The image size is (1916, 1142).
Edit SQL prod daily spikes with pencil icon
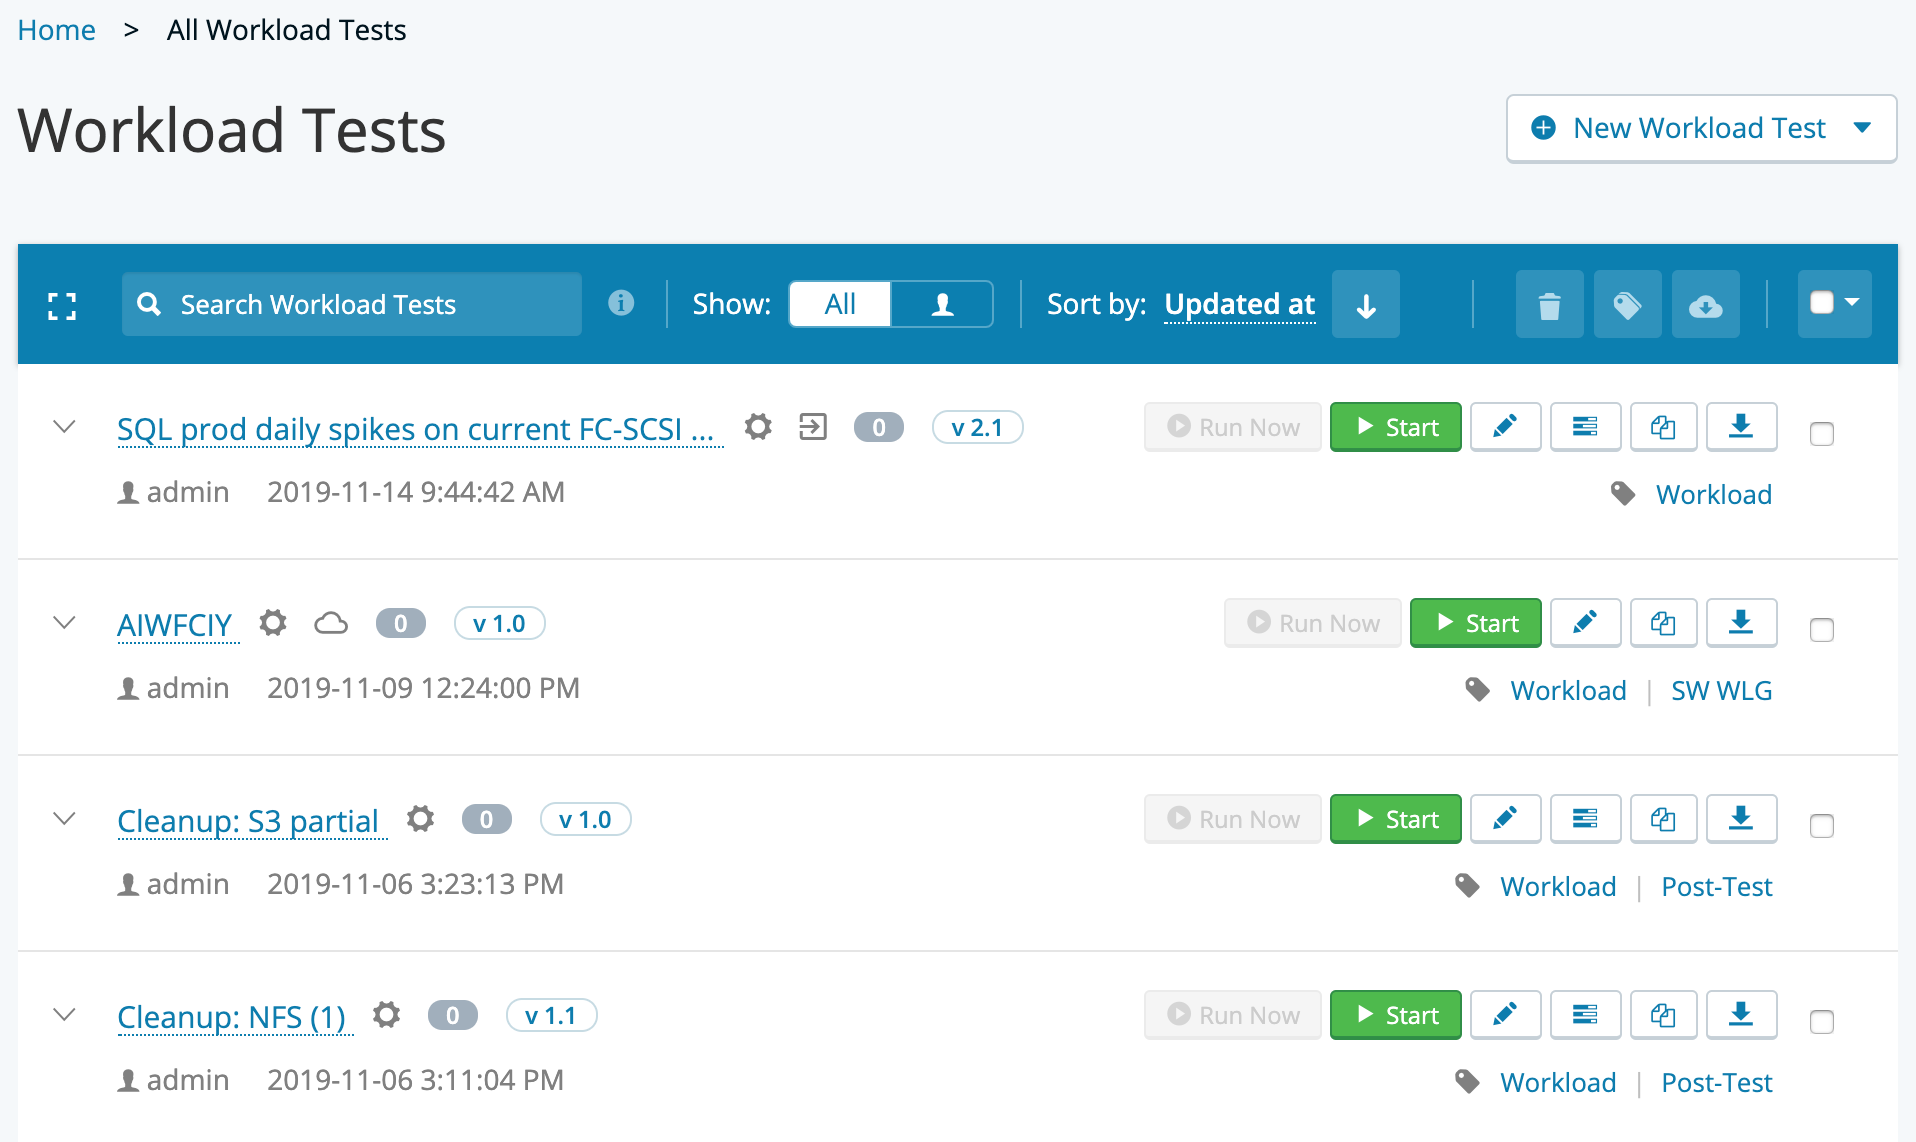coord(1505,427)
